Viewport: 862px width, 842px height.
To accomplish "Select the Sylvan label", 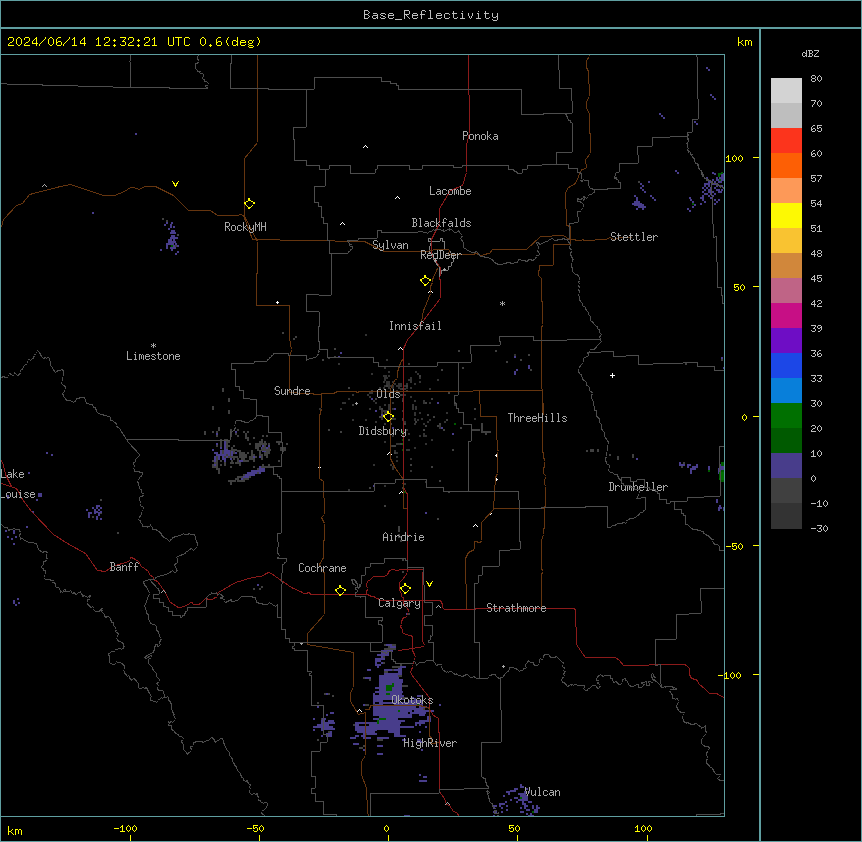I will tap(390, 245).
